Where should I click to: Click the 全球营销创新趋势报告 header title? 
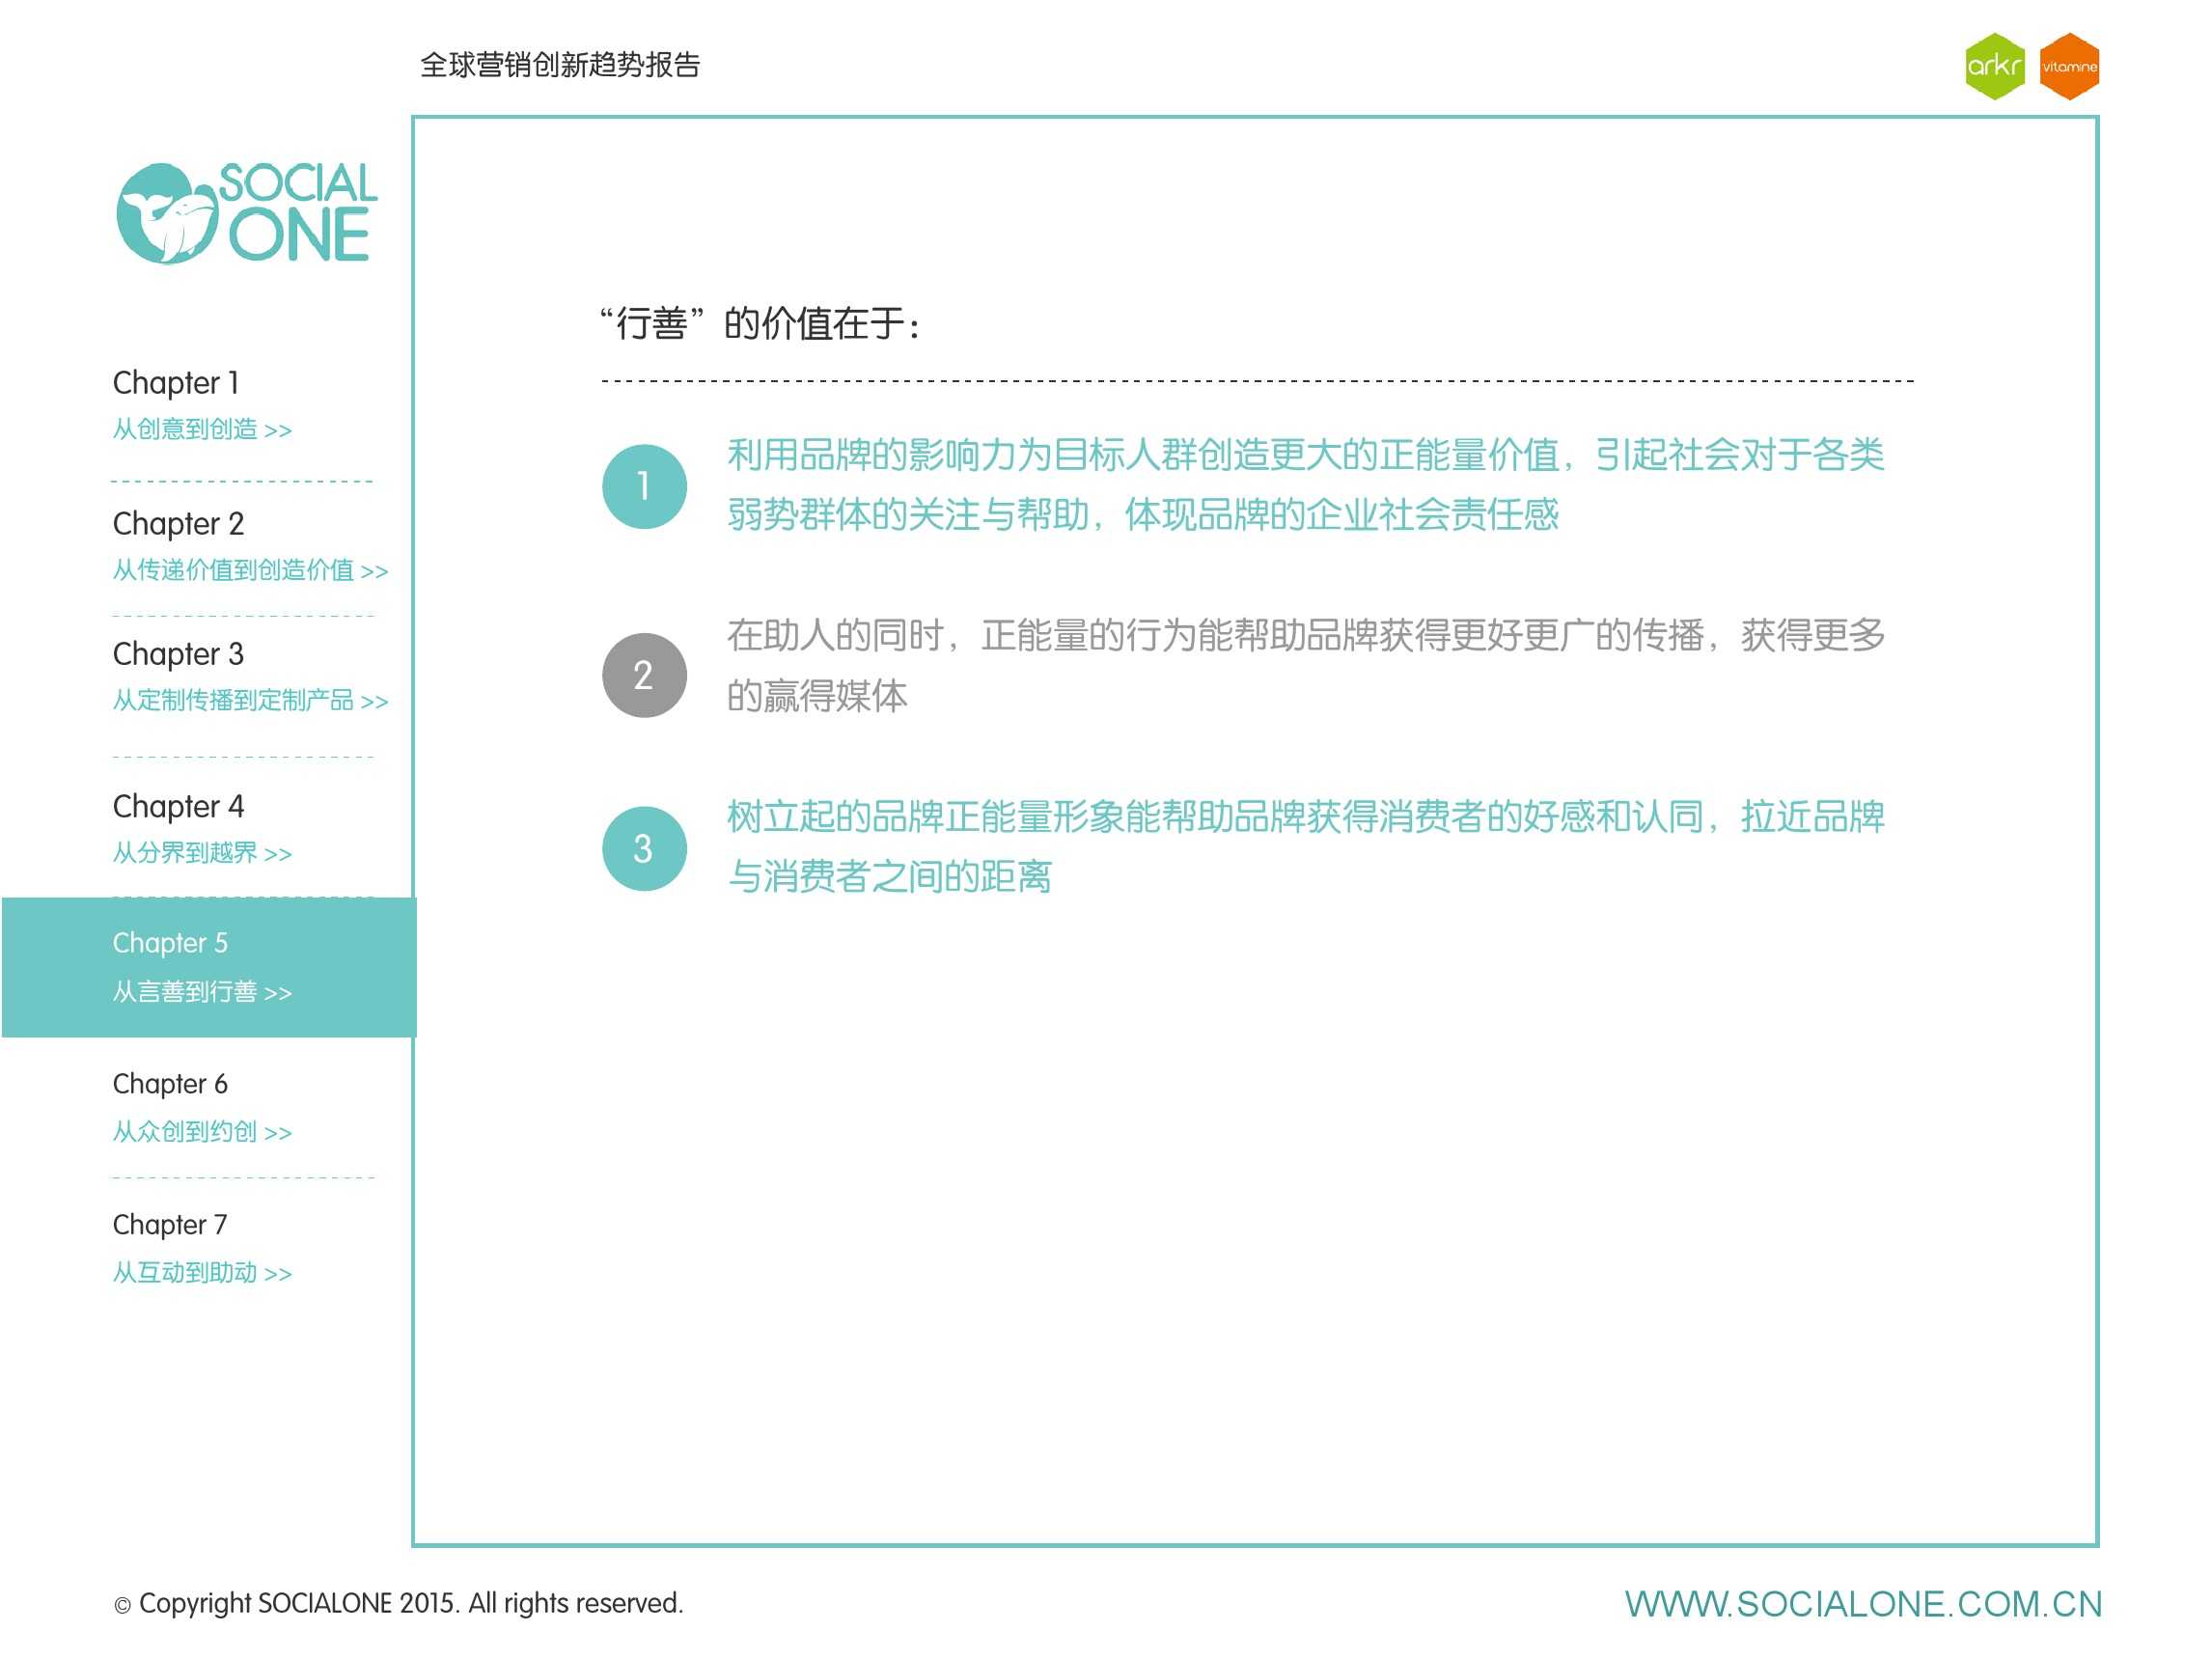click(x=560, y=65)
